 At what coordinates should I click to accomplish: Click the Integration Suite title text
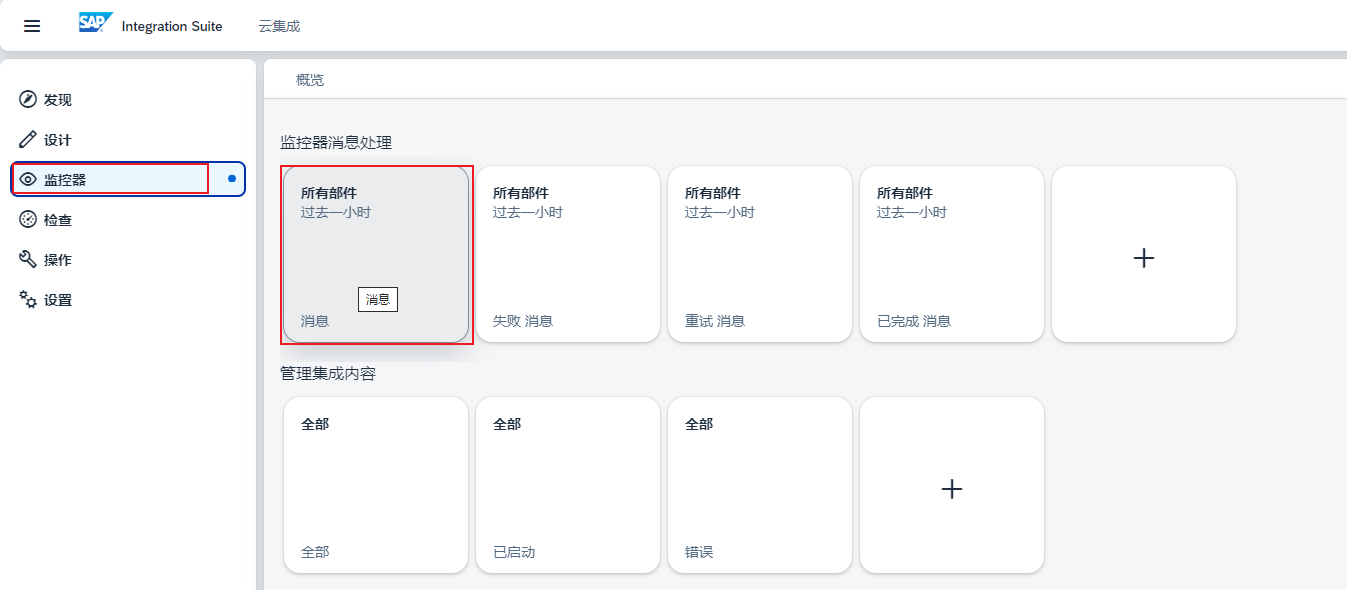pyautogui.click(x=172, y=26)
